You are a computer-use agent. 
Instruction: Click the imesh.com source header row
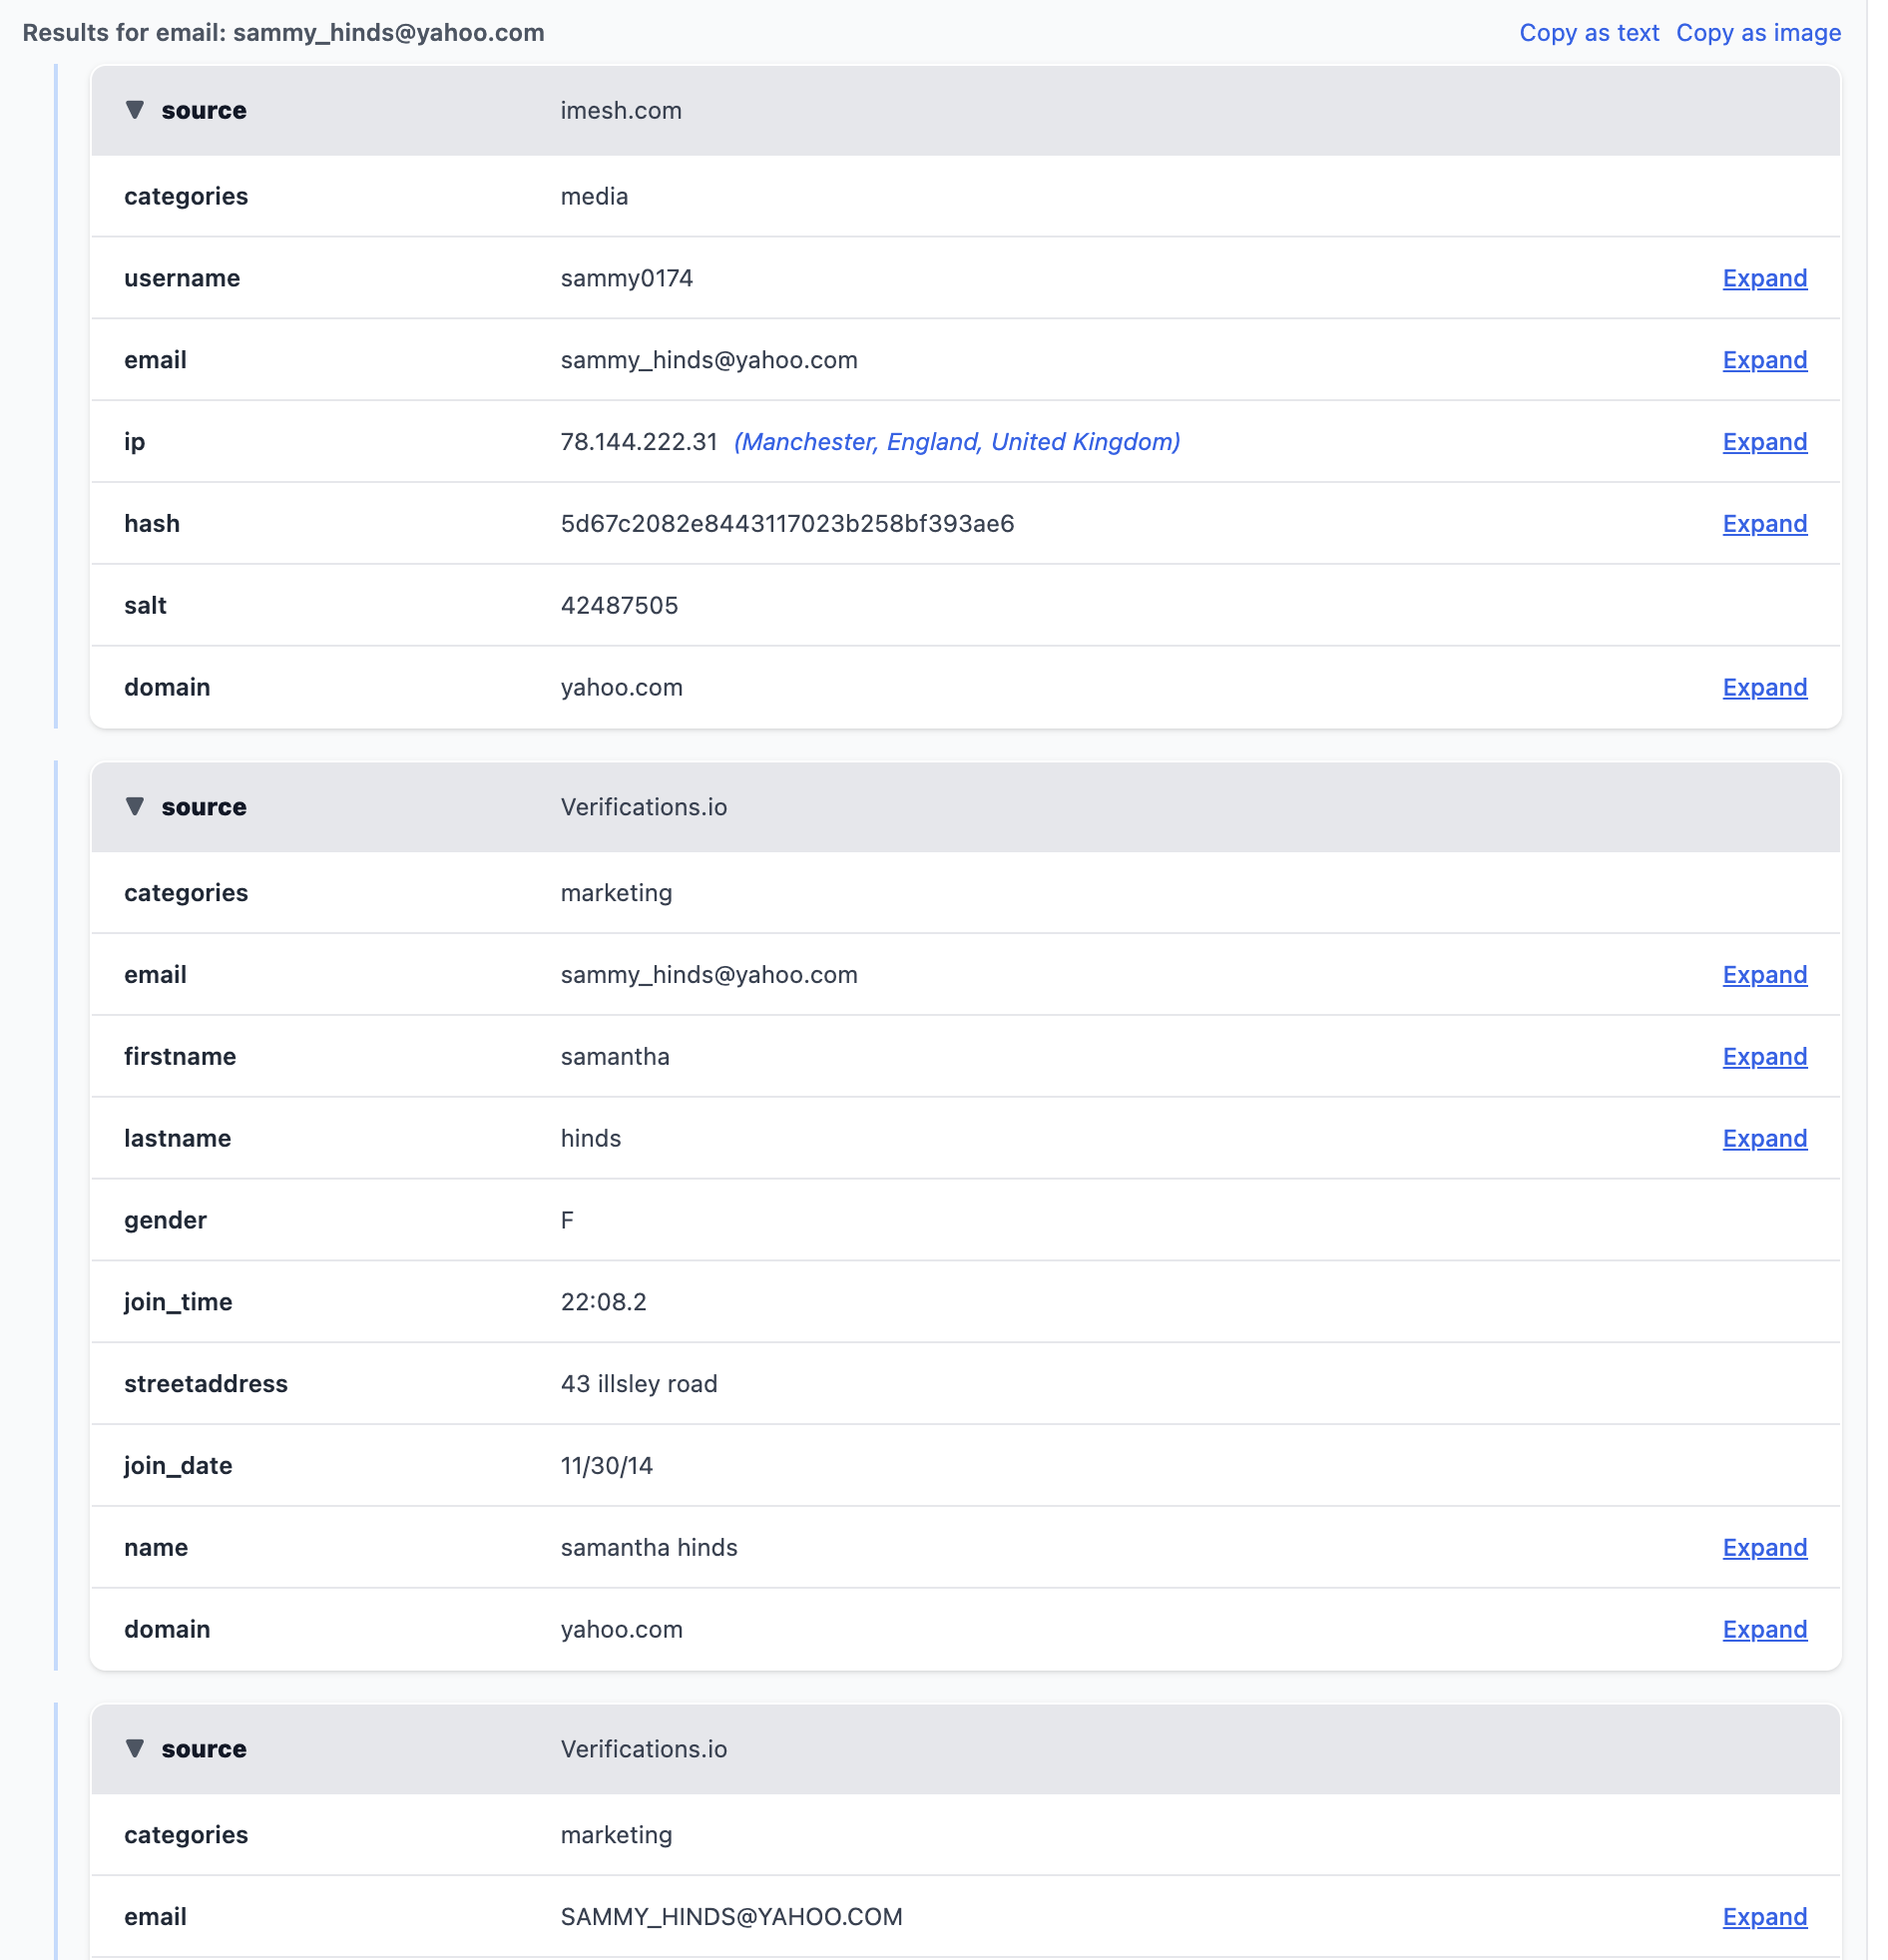[x=964, y=110]
